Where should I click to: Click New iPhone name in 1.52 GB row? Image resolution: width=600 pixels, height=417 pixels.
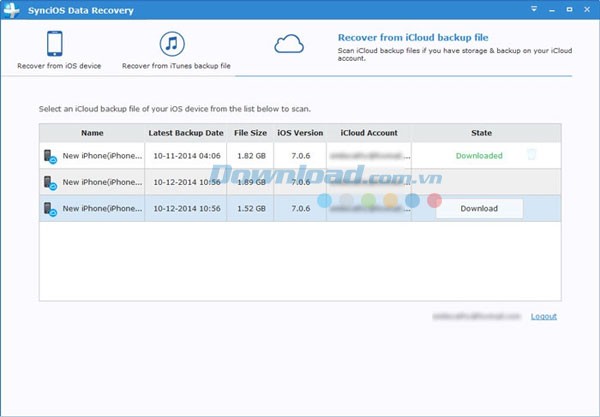tap(102, 208)
